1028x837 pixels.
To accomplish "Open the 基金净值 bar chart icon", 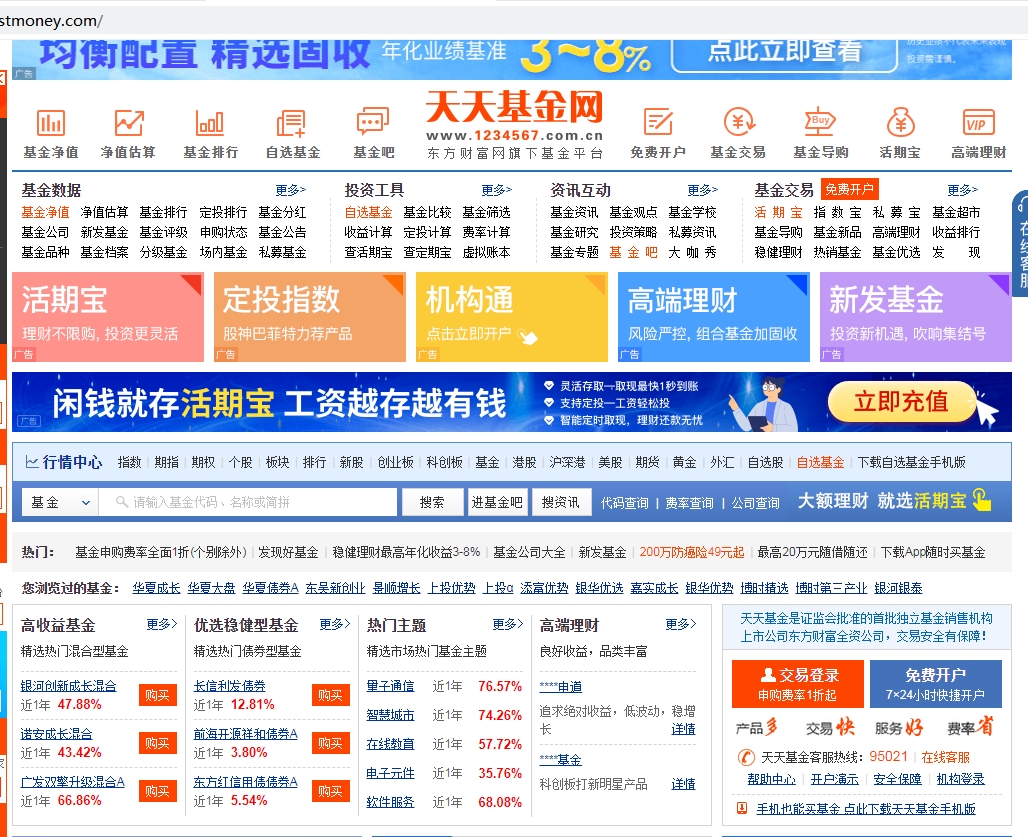I will pyautogui.click(x=50, y=123).
